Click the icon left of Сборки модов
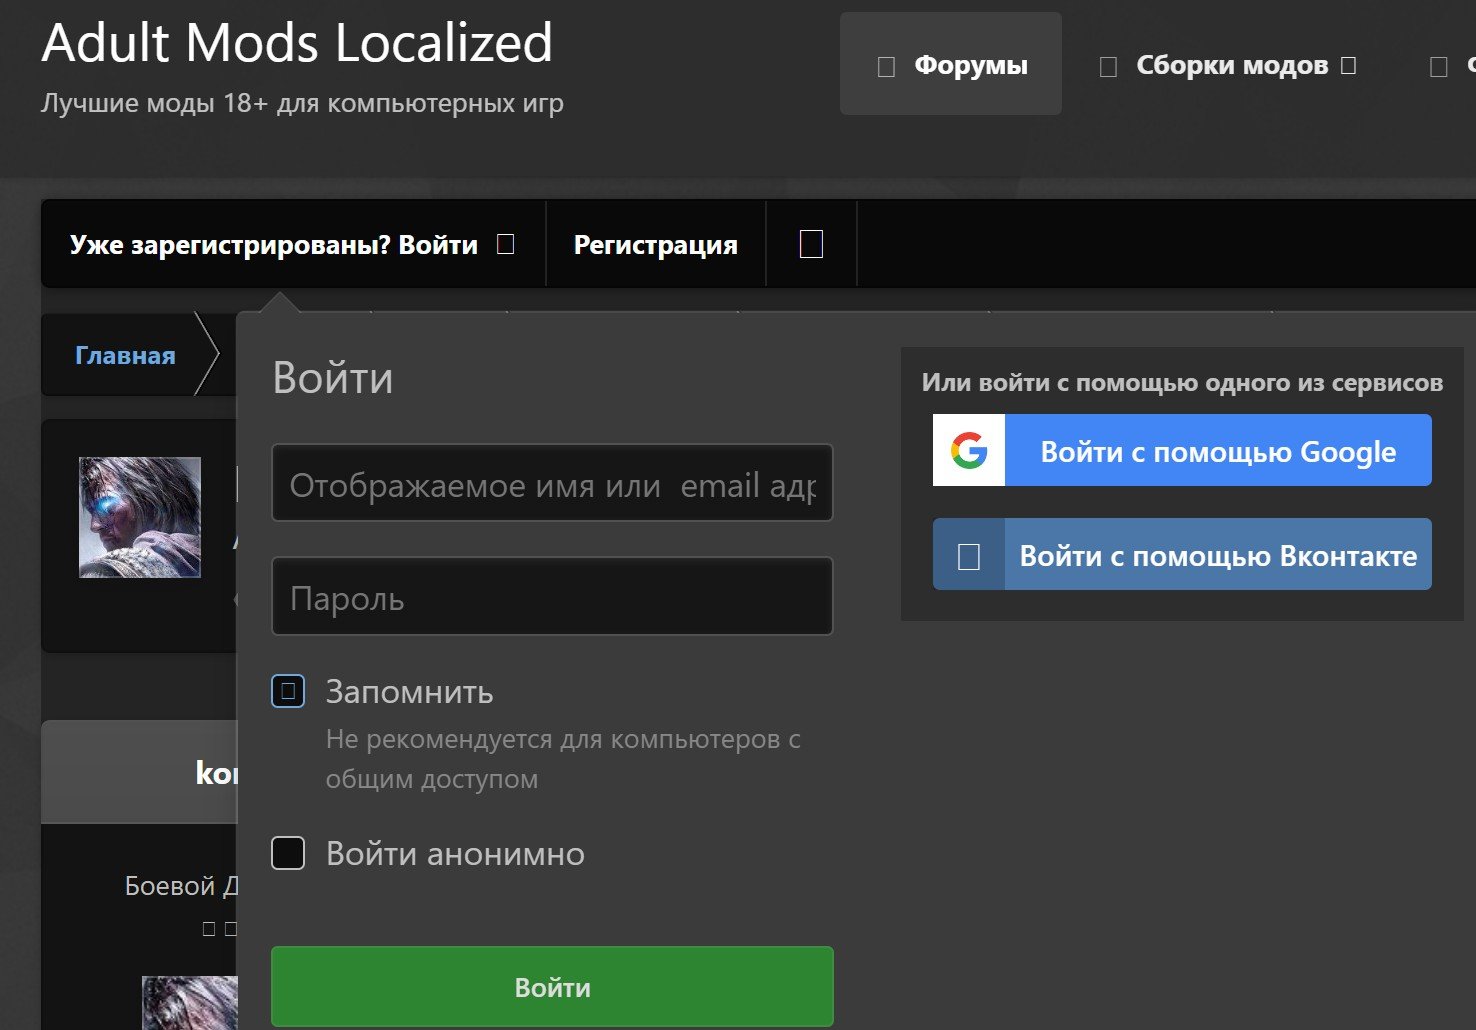The image size is (1476, 1030). point(1108,67)
